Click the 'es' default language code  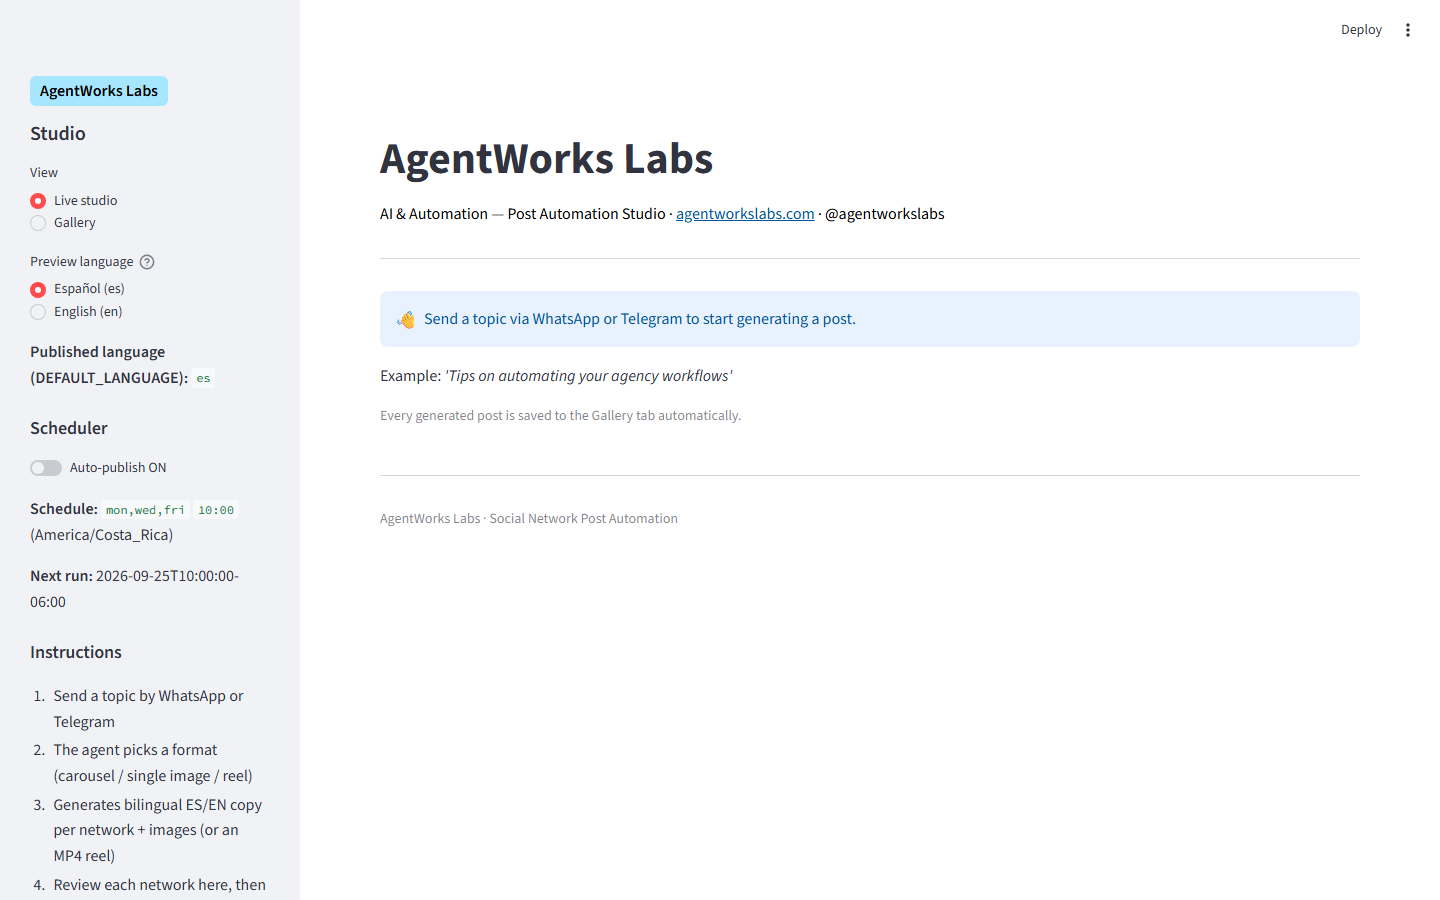click(x=203, y=378)
